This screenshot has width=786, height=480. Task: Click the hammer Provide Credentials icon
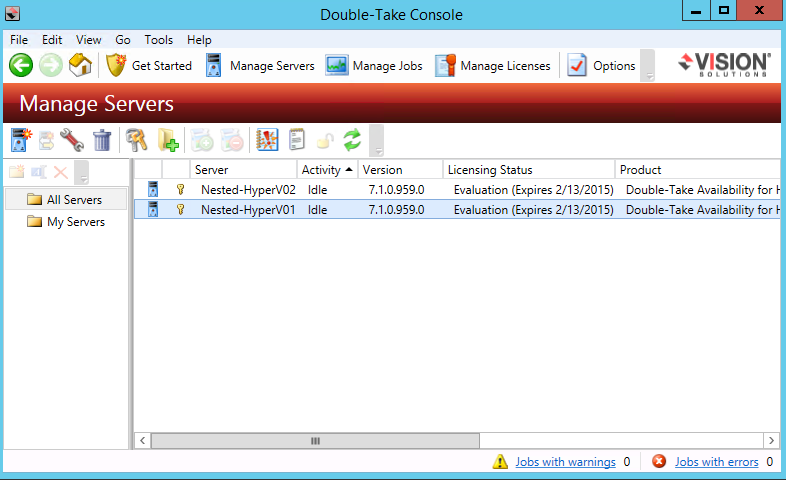(x=136, y=140)
